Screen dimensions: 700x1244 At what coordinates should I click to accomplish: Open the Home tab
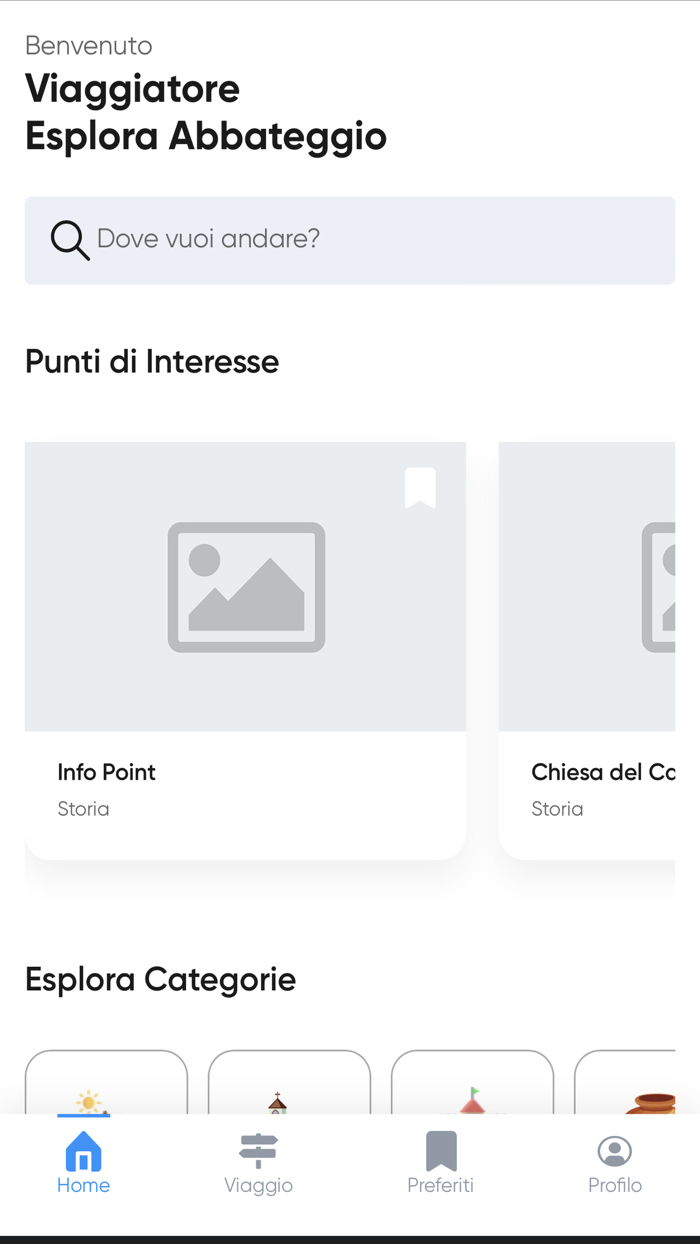(x=83, y=1164)
